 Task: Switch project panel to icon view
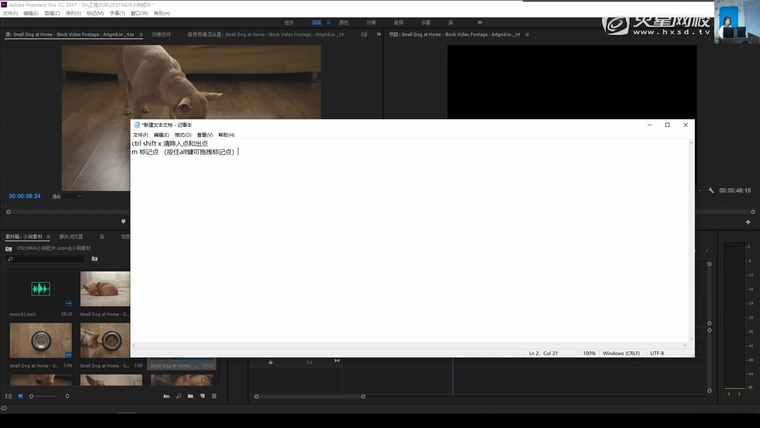(19, 396)
